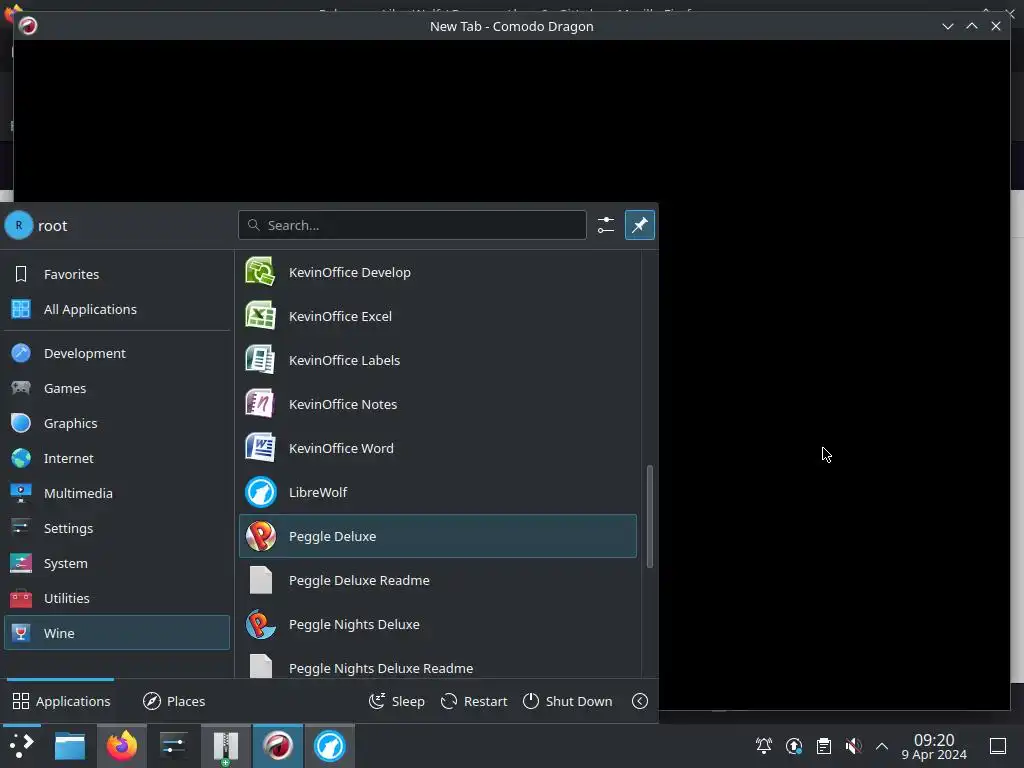Toggle the pin launcher open button
1024x768 pixels.
pos(639,225)
